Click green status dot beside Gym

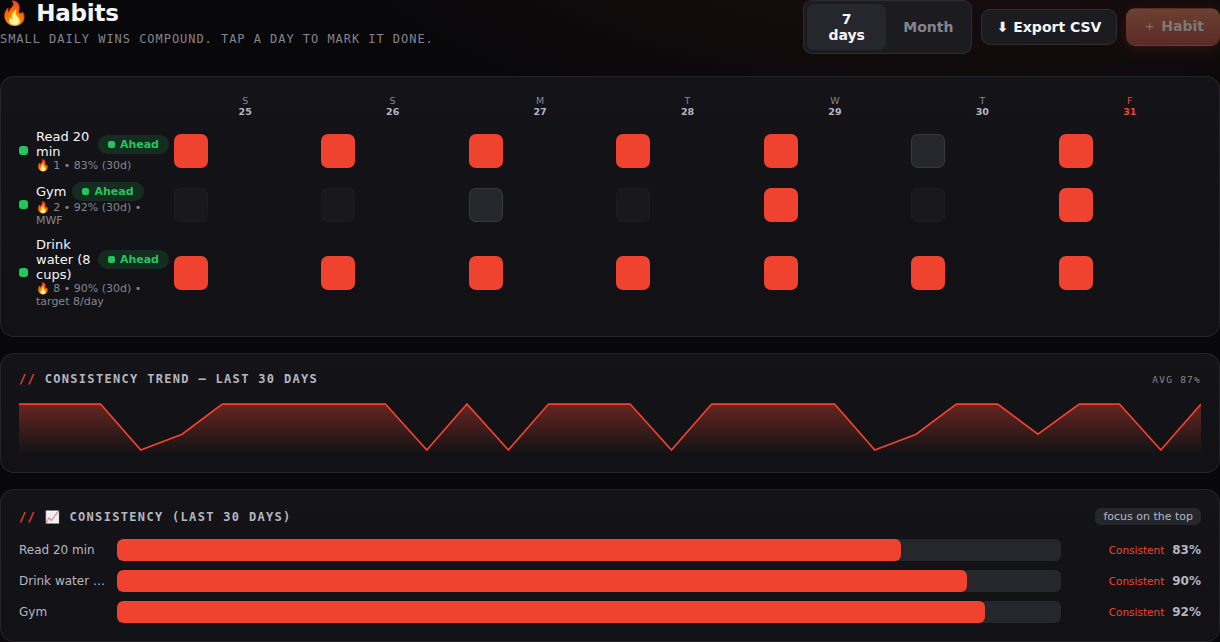pos(24,205)
